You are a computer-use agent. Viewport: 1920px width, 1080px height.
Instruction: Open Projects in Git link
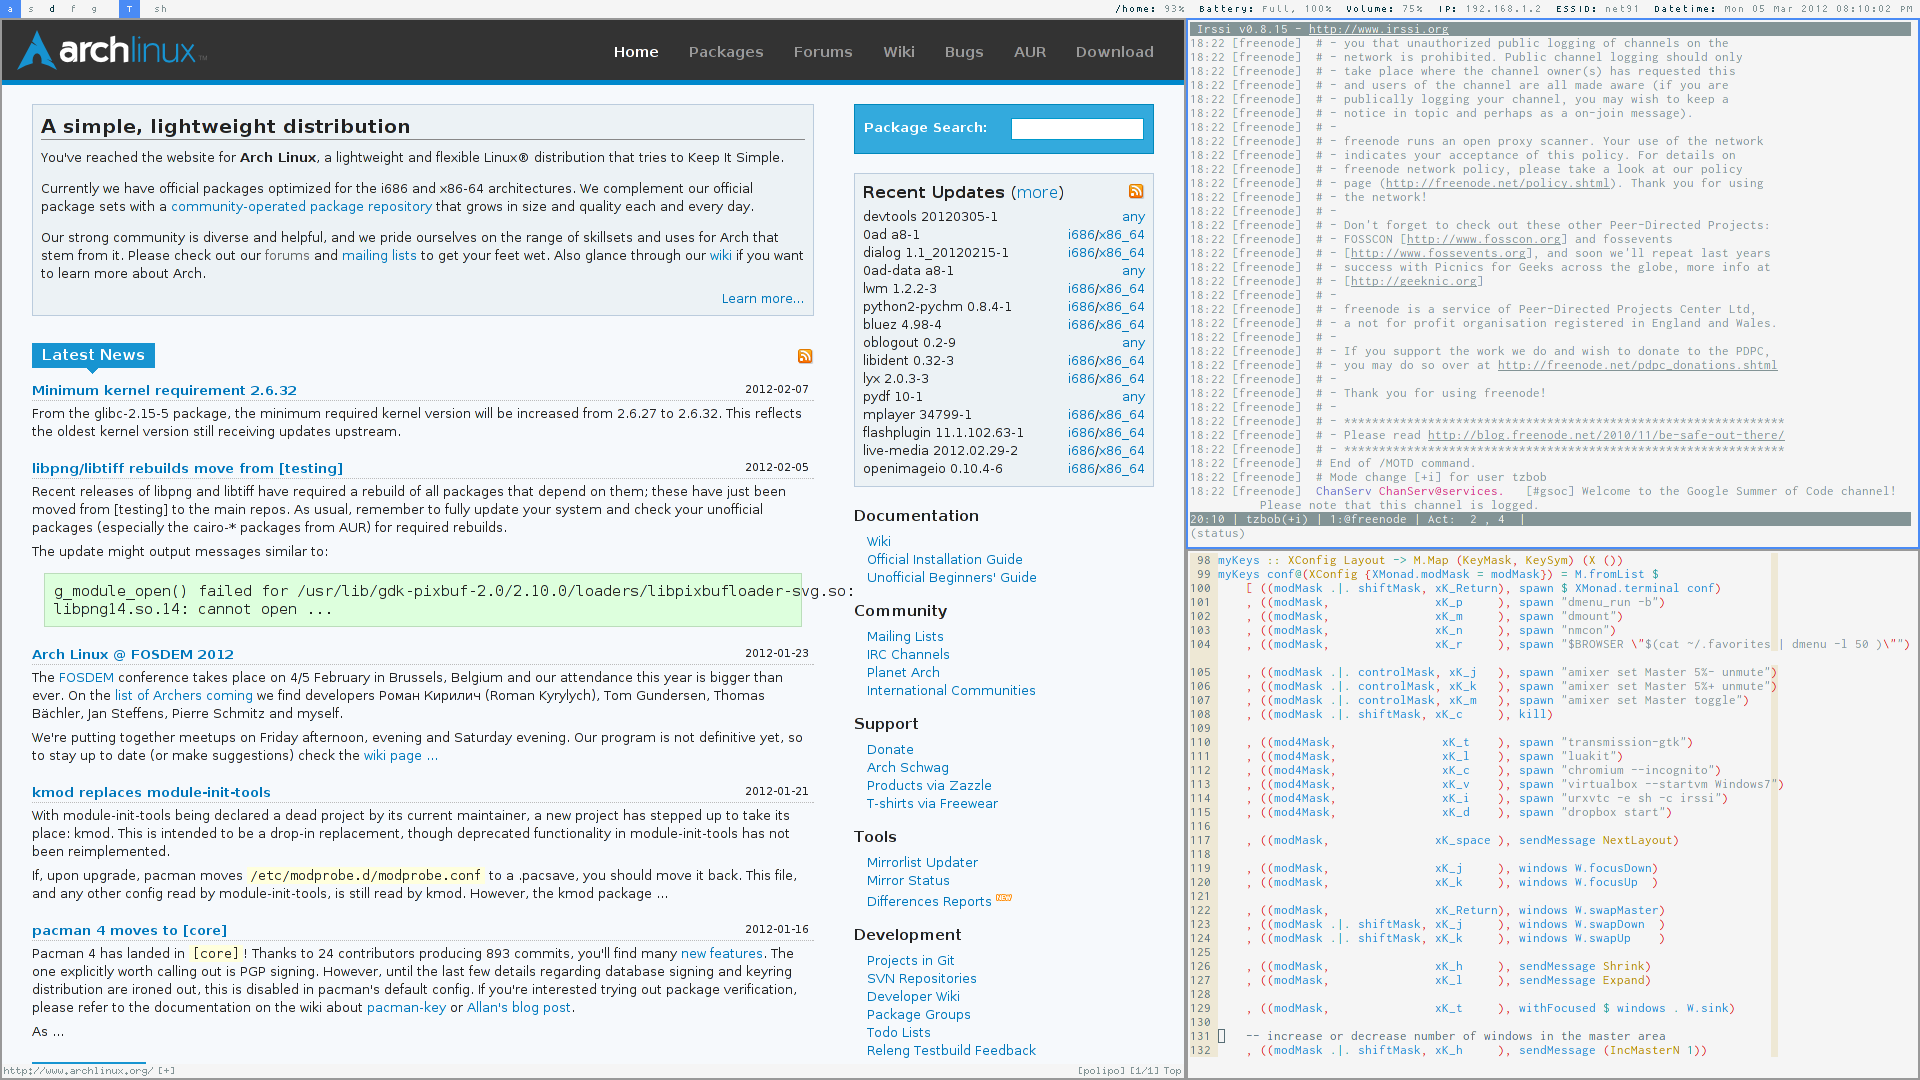(911, 961)
